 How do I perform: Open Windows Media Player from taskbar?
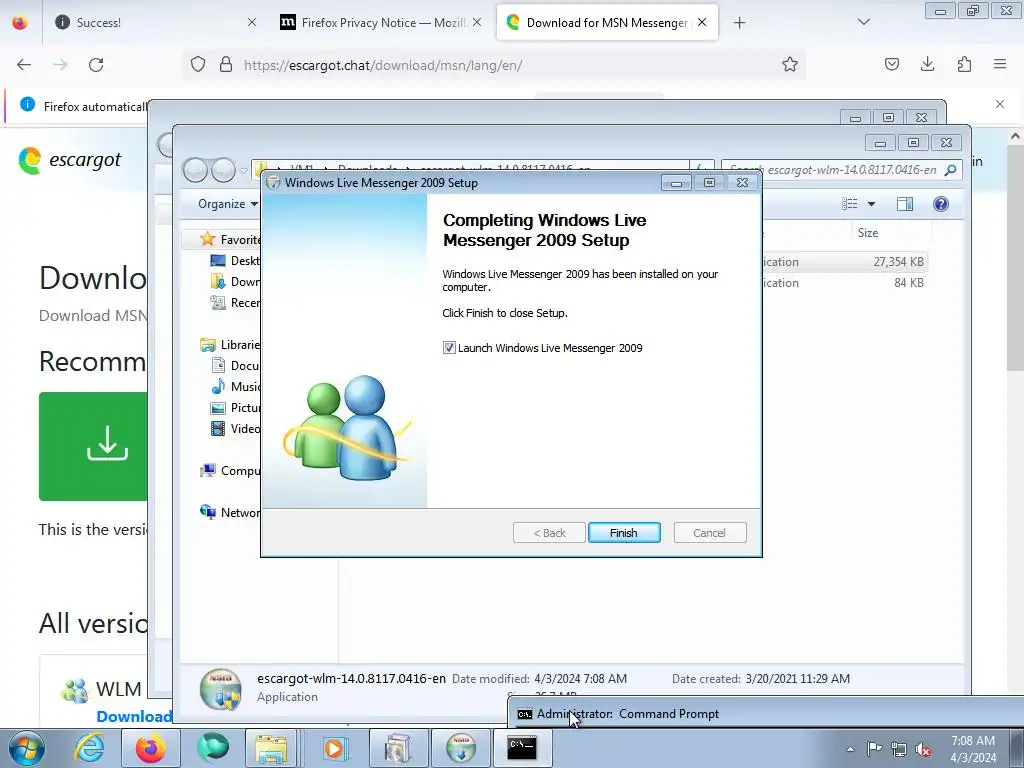point(334,748)
